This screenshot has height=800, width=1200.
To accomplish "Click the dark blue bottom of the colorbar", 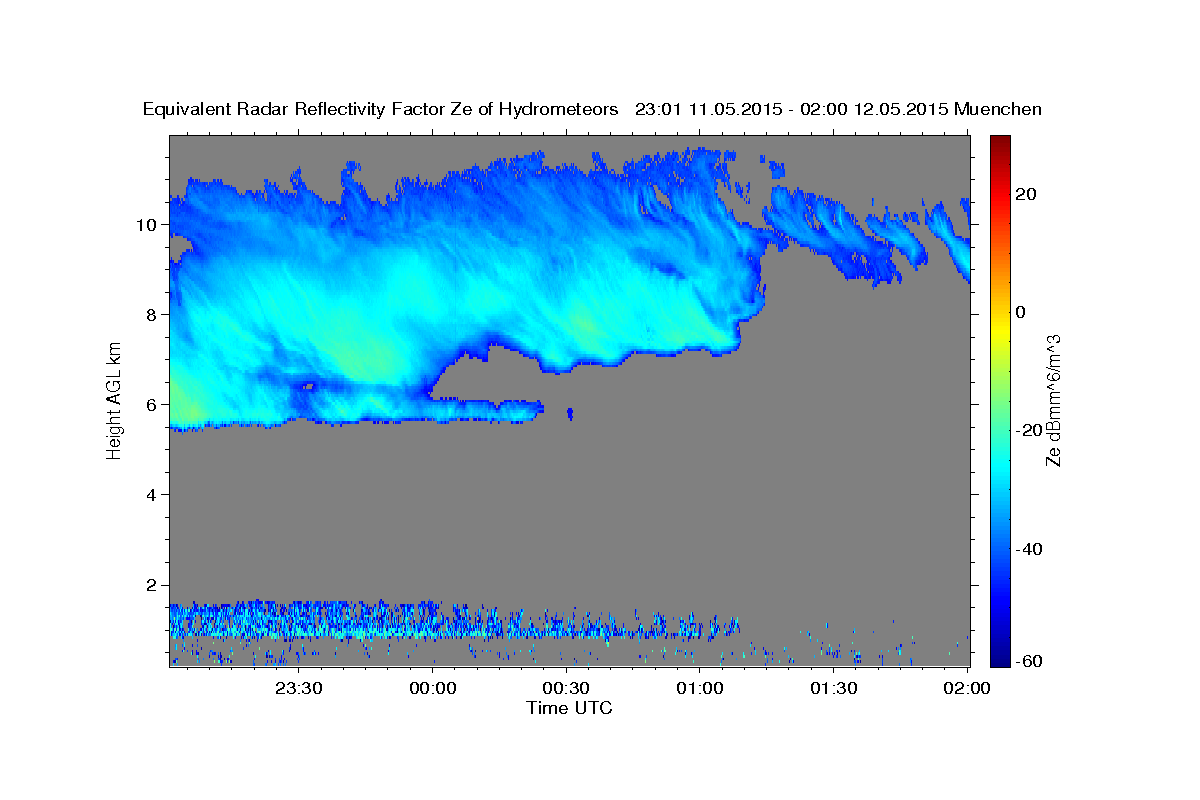I will (999, 660).
